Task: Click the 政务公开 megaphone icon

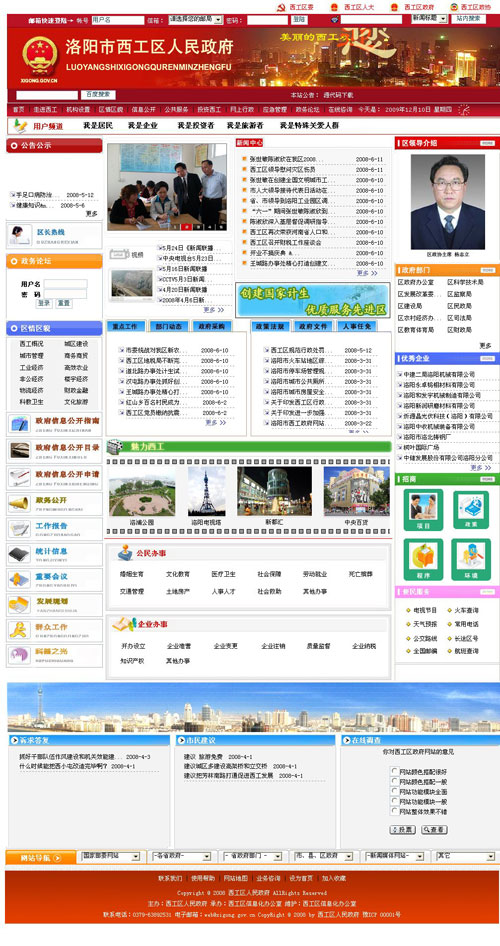Action: pos(19,503)
